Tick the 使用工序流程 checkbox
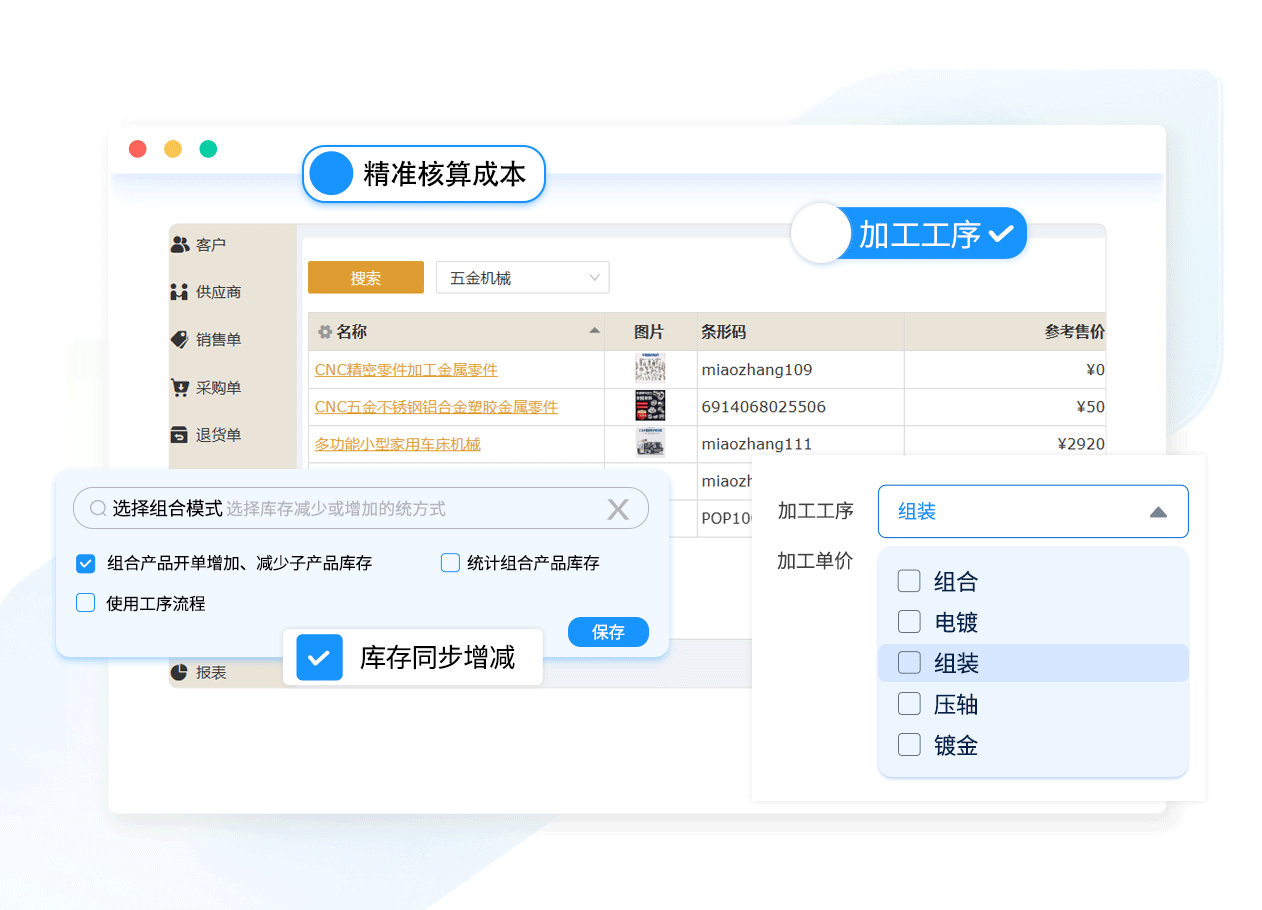1262x910 pixels. point(86,603)
